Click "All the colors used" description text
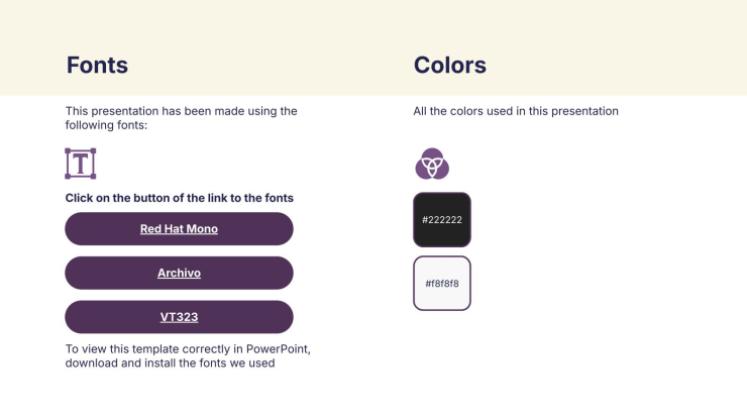Viewport: 747px width, 420px height. (516, 111)
